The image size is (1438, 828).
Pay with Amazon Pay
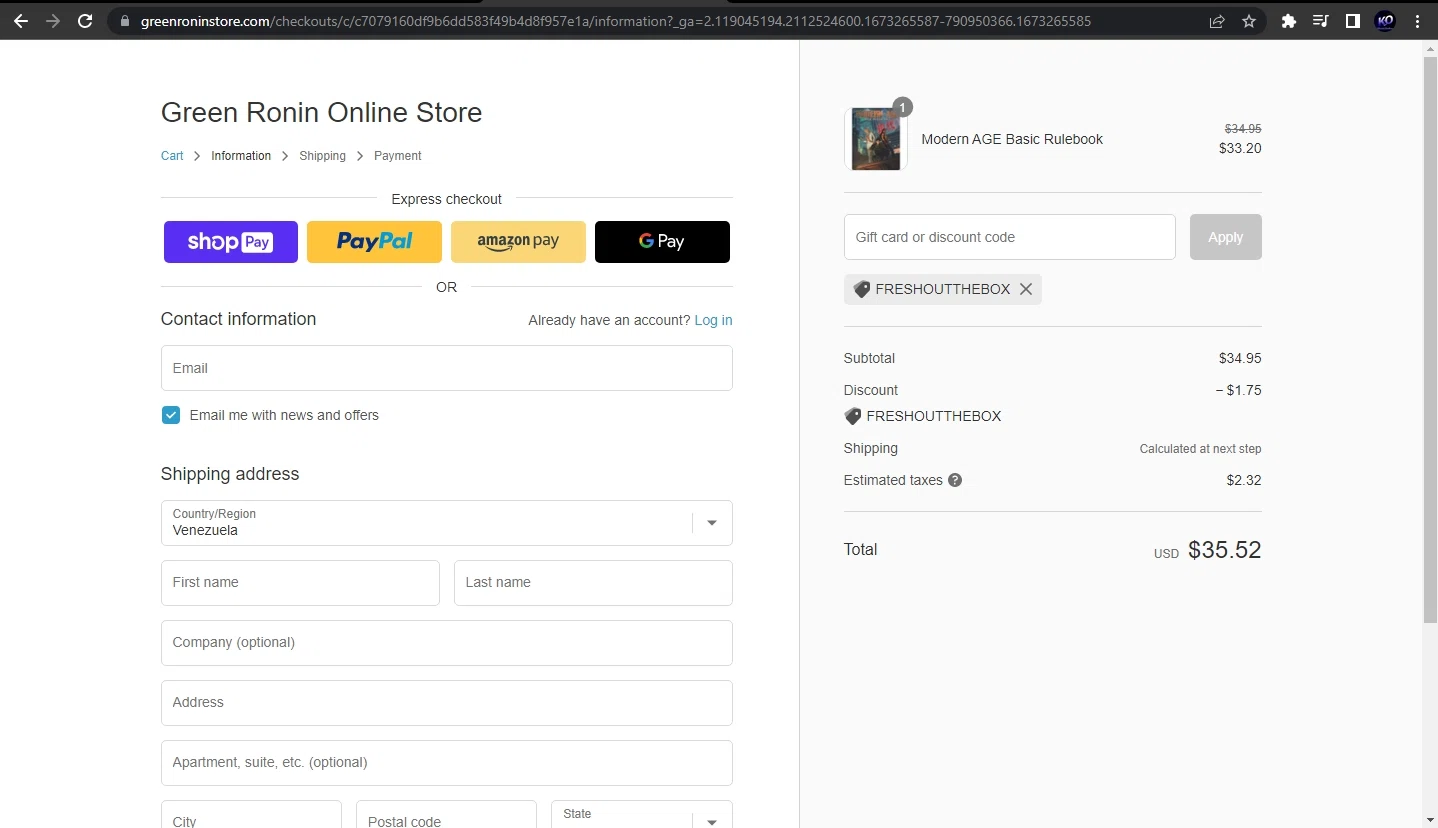click(518, 242)
